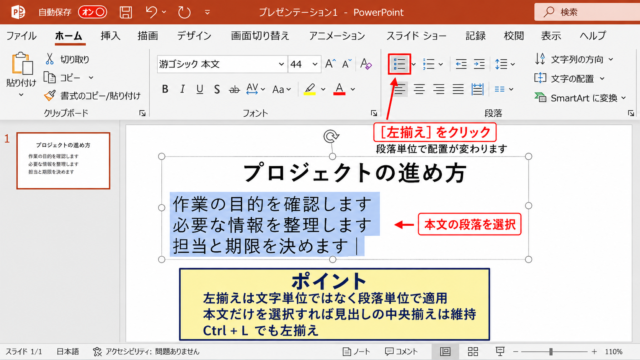Open Font dialog launcher in フォント group
The width and height of the screenshot is (640, 360).
[x=373, y=113]
